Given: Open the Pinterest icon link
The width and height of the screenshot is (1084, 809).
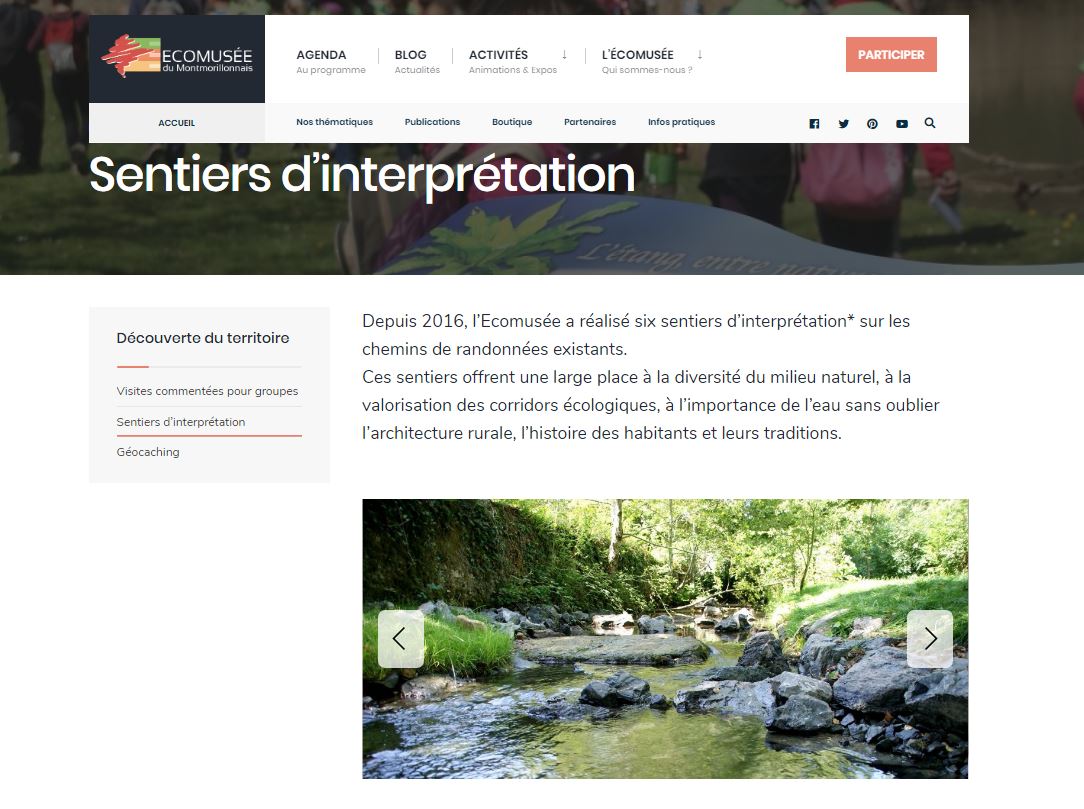Looking at the screenshot, I should pyautogui.click(x=872, y=123).
